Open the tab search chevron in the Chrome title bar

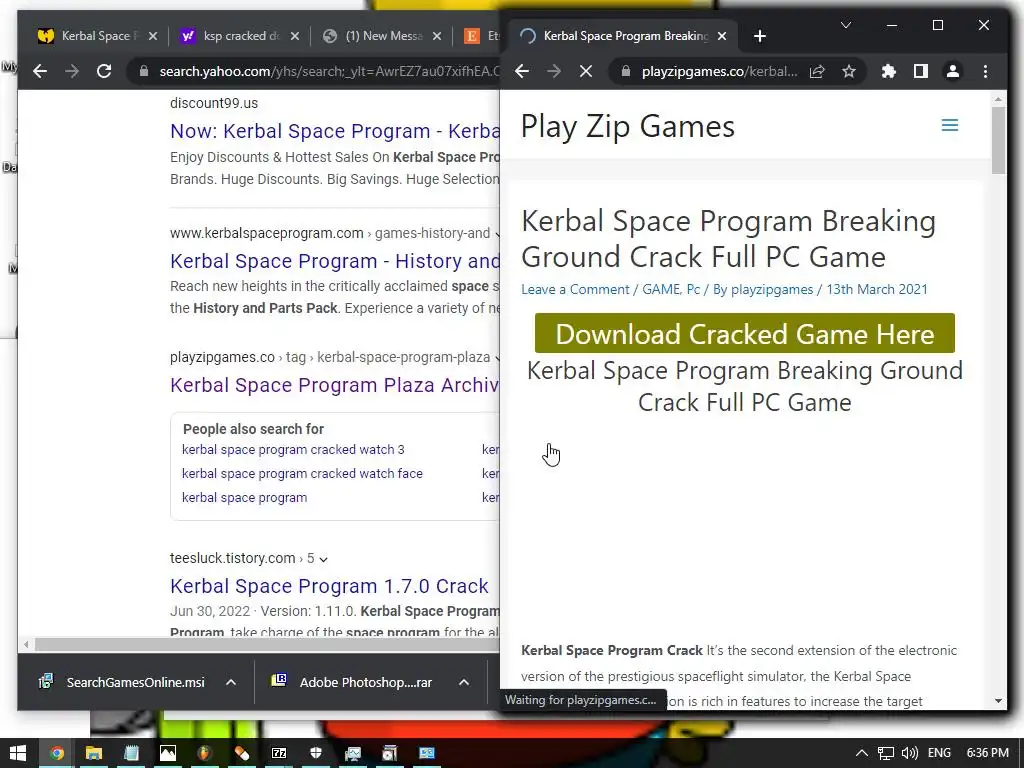coord(846,25)
